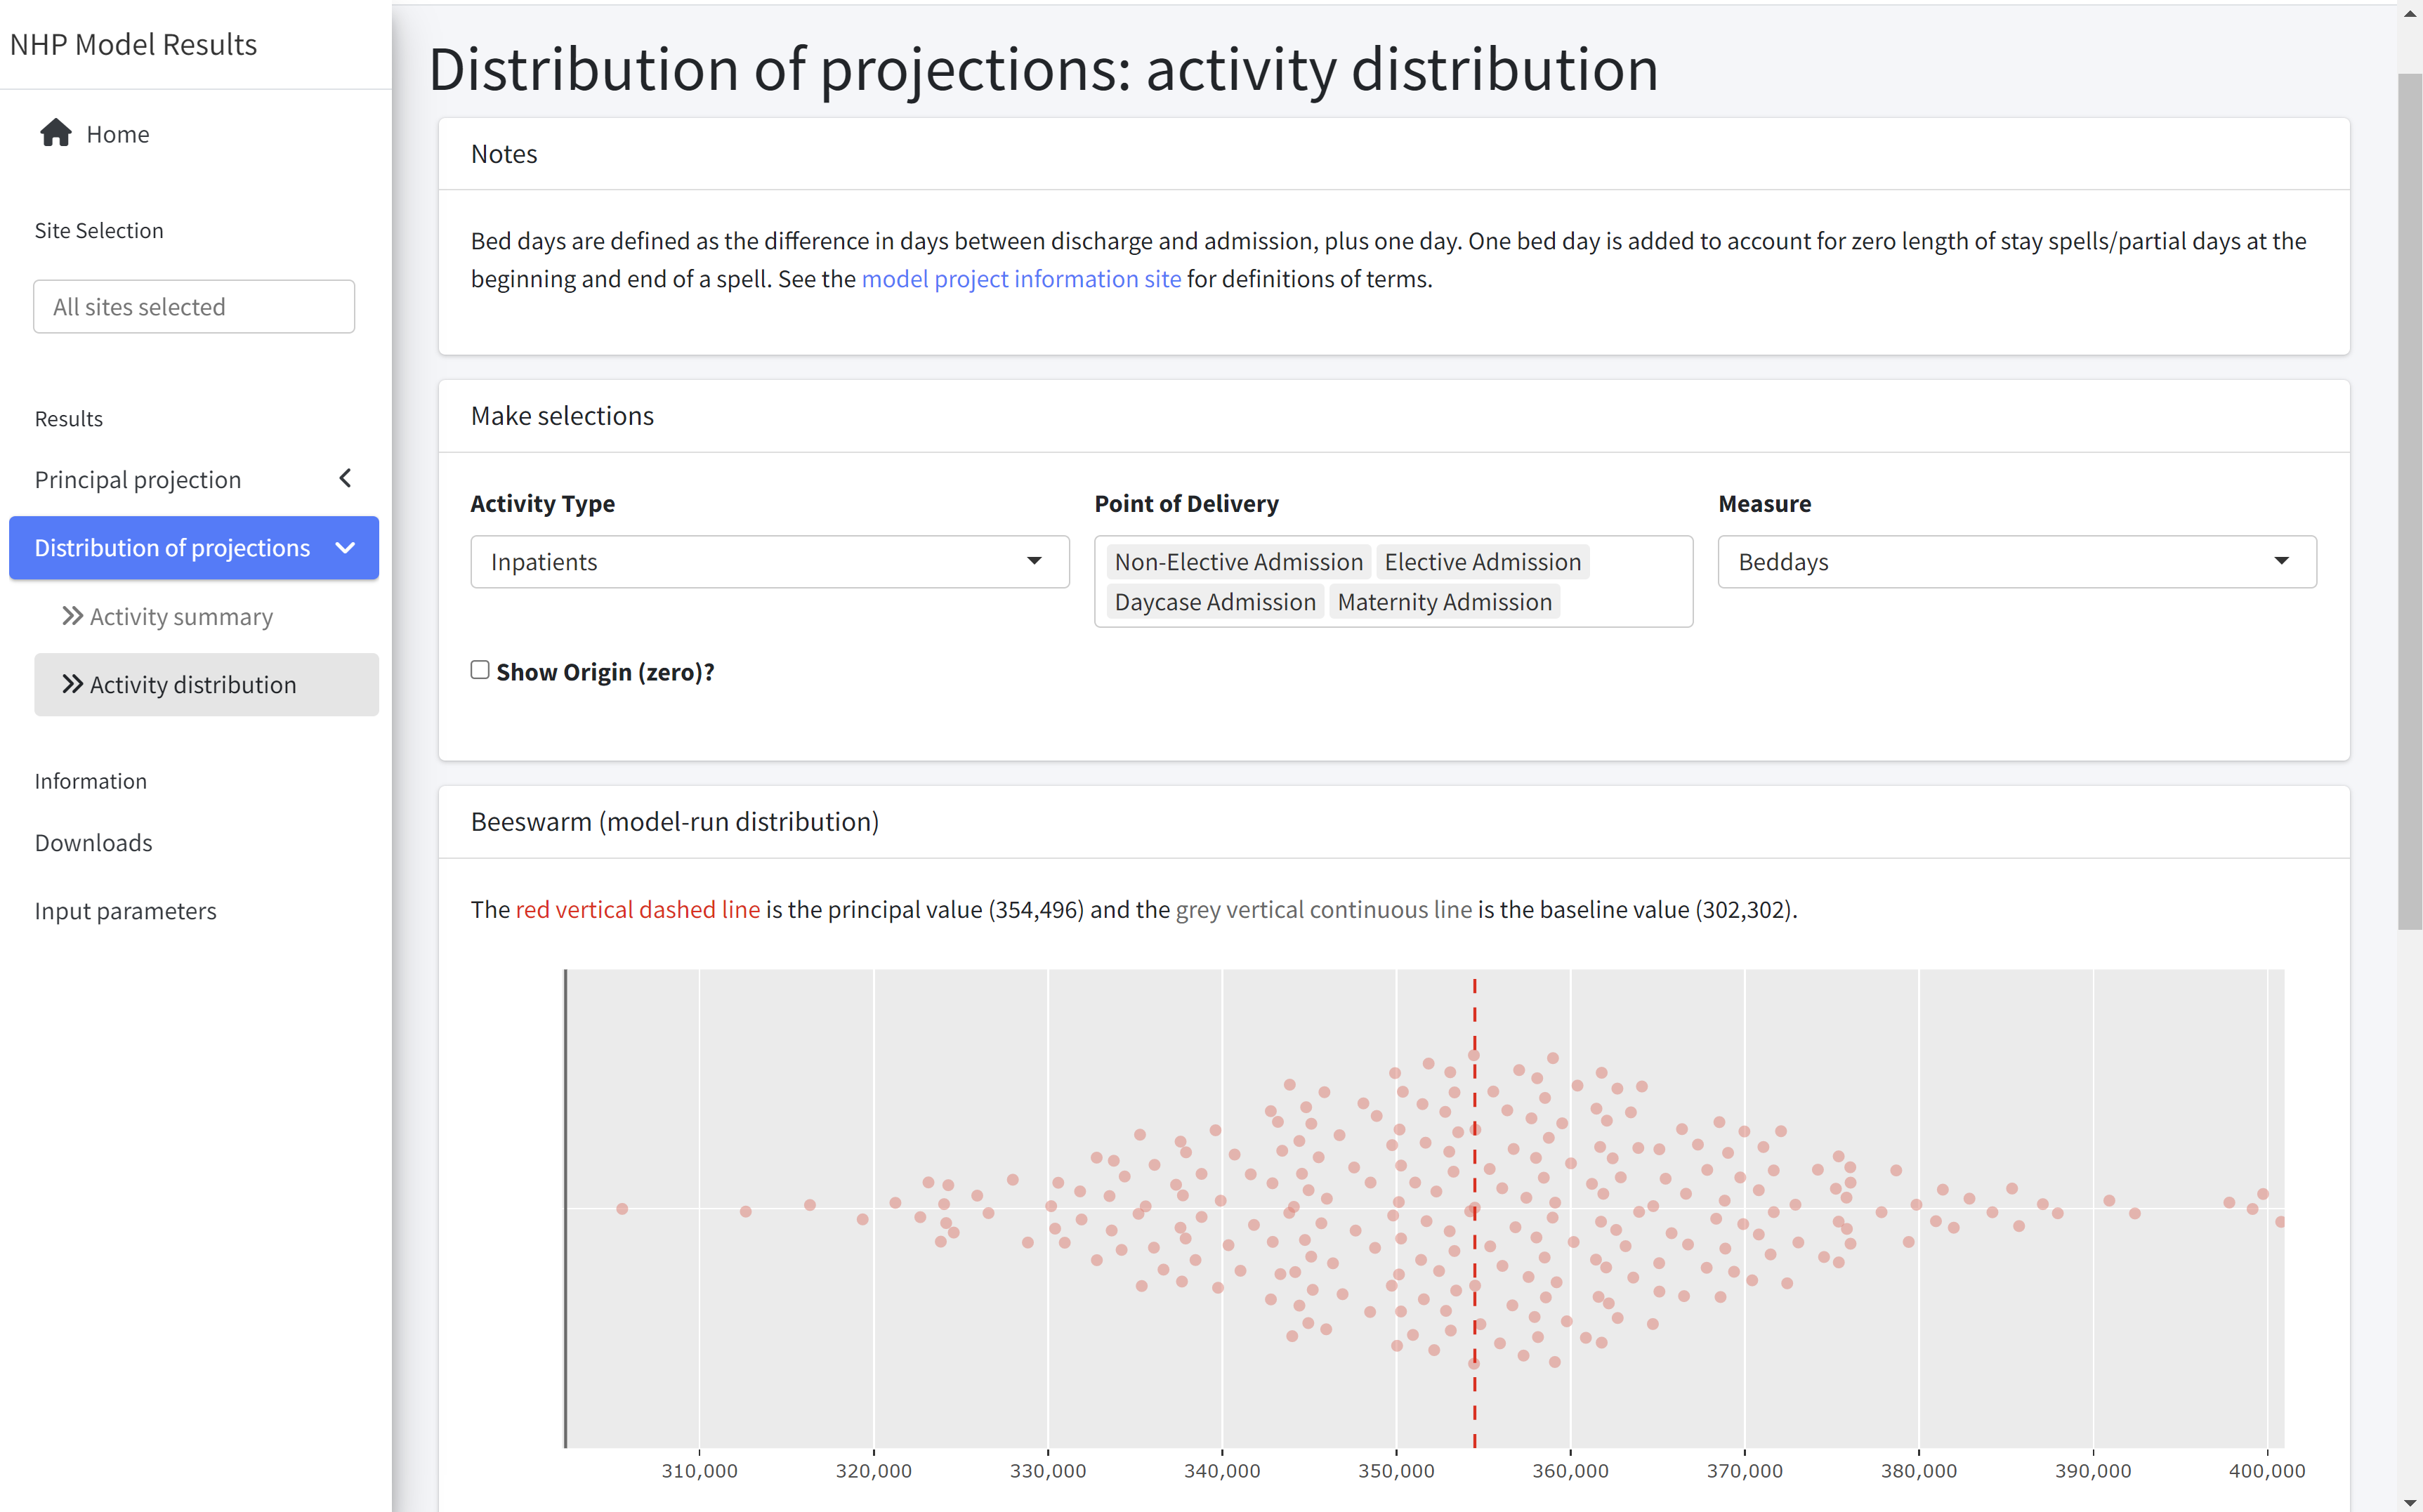
Task: Click the Home icon in the sidebar
Action: 56,132
